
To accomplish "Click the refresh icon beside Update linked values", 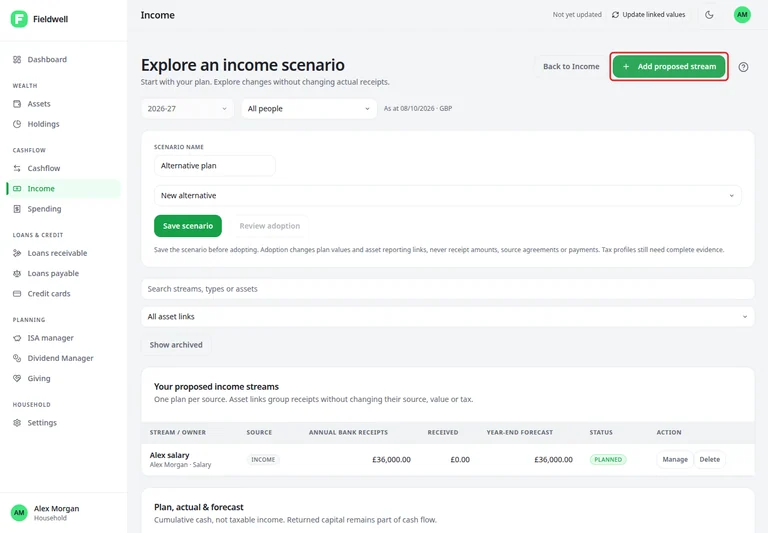I will coord(615,15).
